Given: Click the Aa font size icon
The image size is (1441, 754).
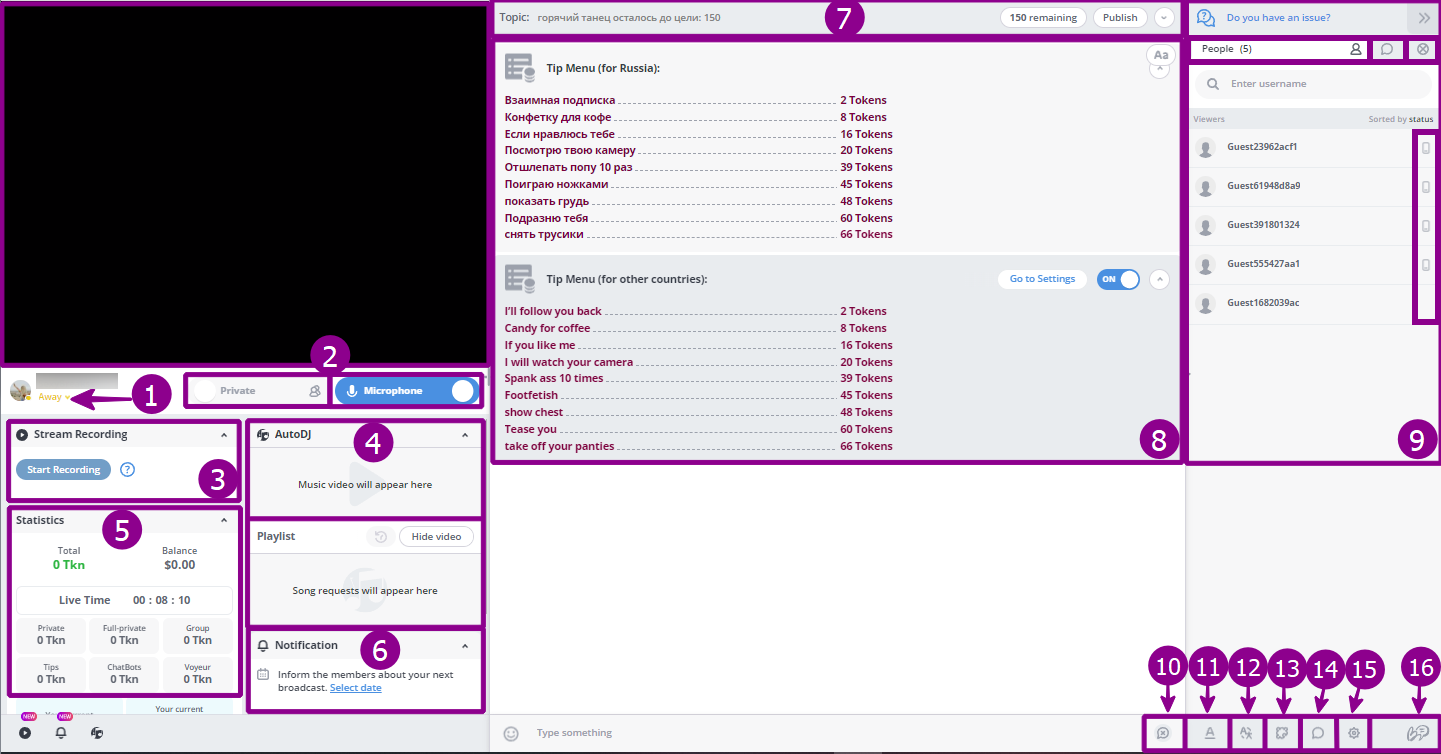Looking at the screenshot, I should point(1161,55).
